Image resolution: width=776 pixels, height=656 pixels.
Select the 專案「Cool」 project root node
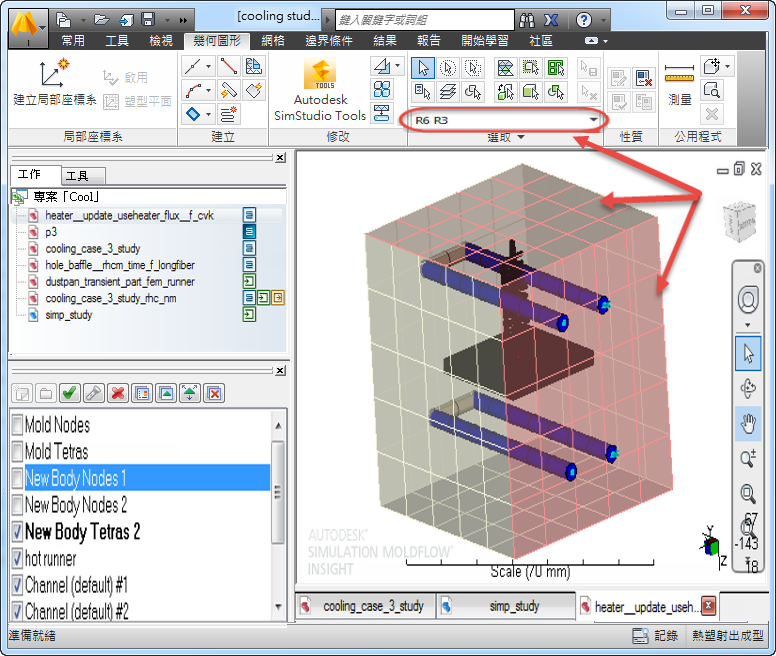click(66, 197)
